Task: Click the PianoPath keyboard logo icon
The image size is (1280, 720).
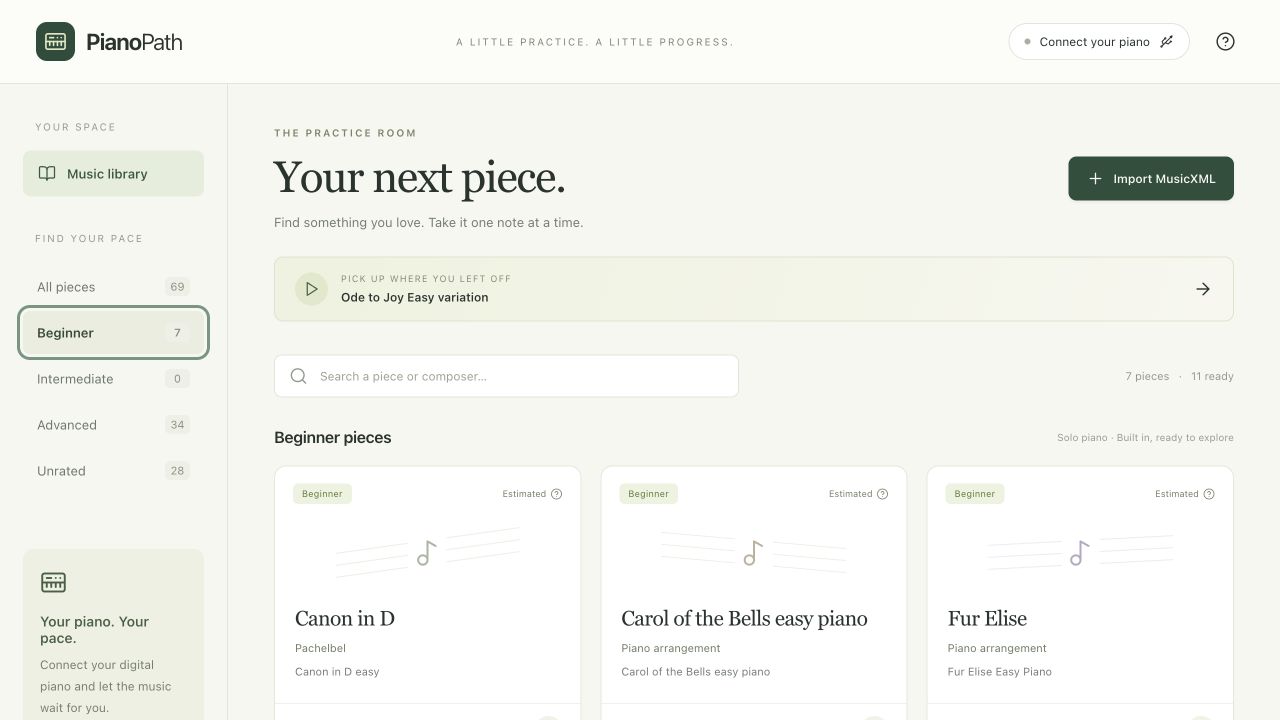Action: click(x=55, y=42)
